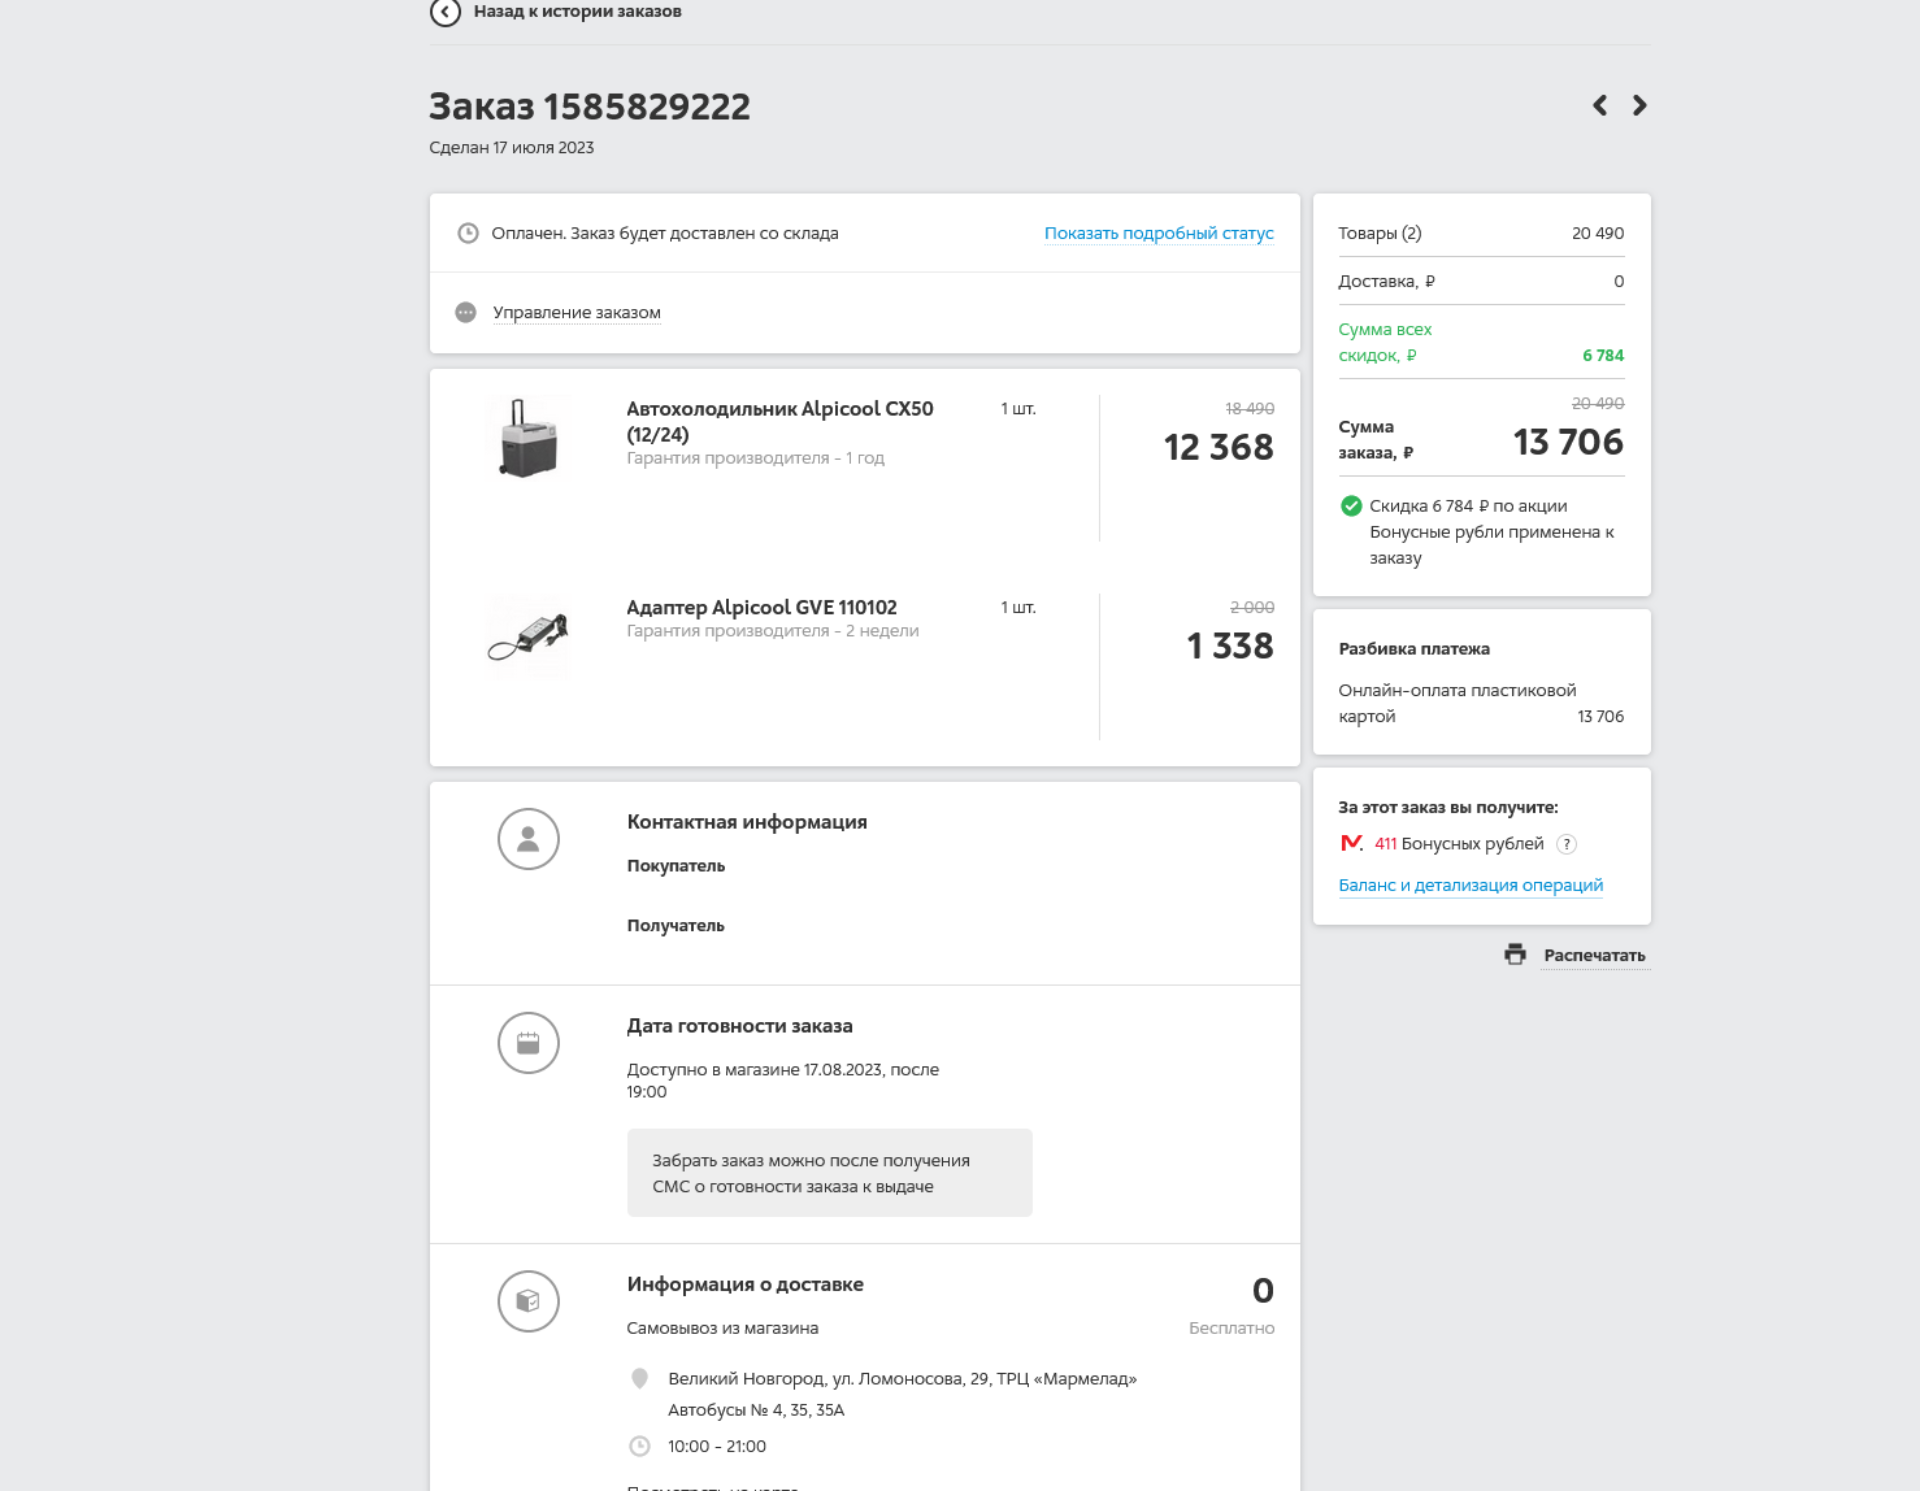This screenshot has height=1491, width=1920.
Task: Open product Адаптер Alpicool GVE 110102
Action: pos(762,607)
